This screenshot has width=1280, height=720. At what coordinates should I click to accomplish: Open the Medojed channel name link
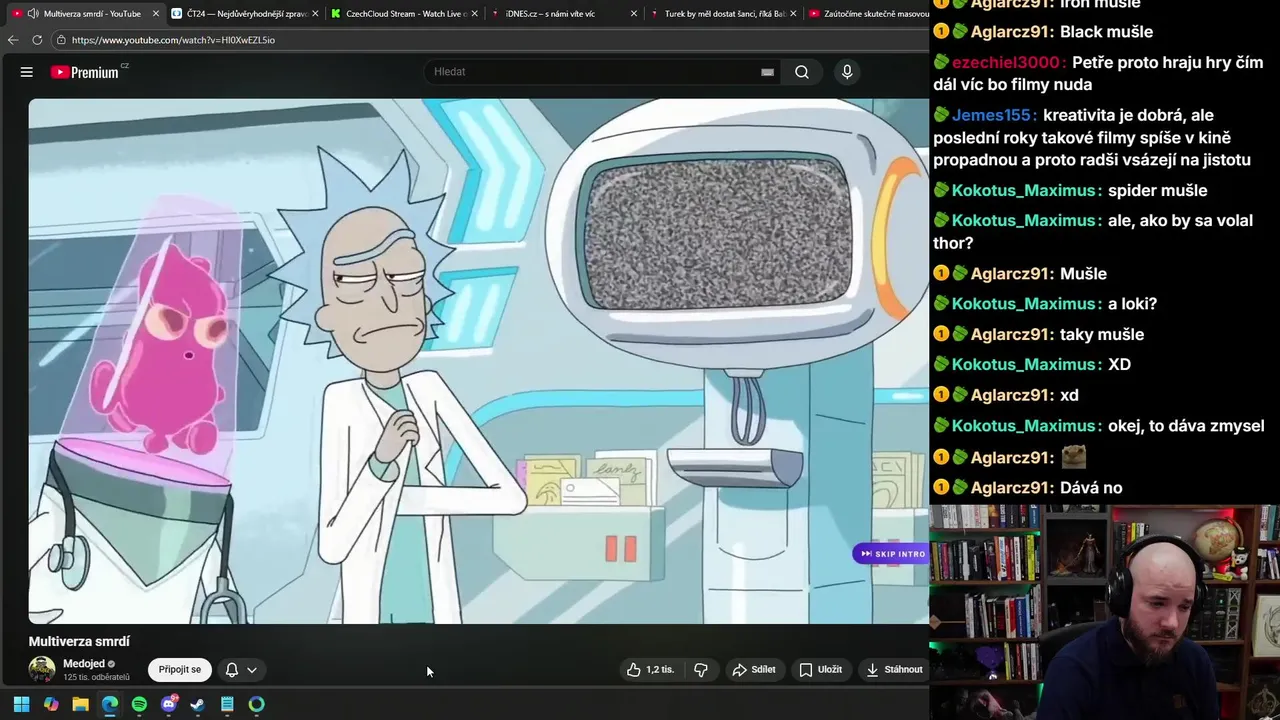click(x=83, y=664)
